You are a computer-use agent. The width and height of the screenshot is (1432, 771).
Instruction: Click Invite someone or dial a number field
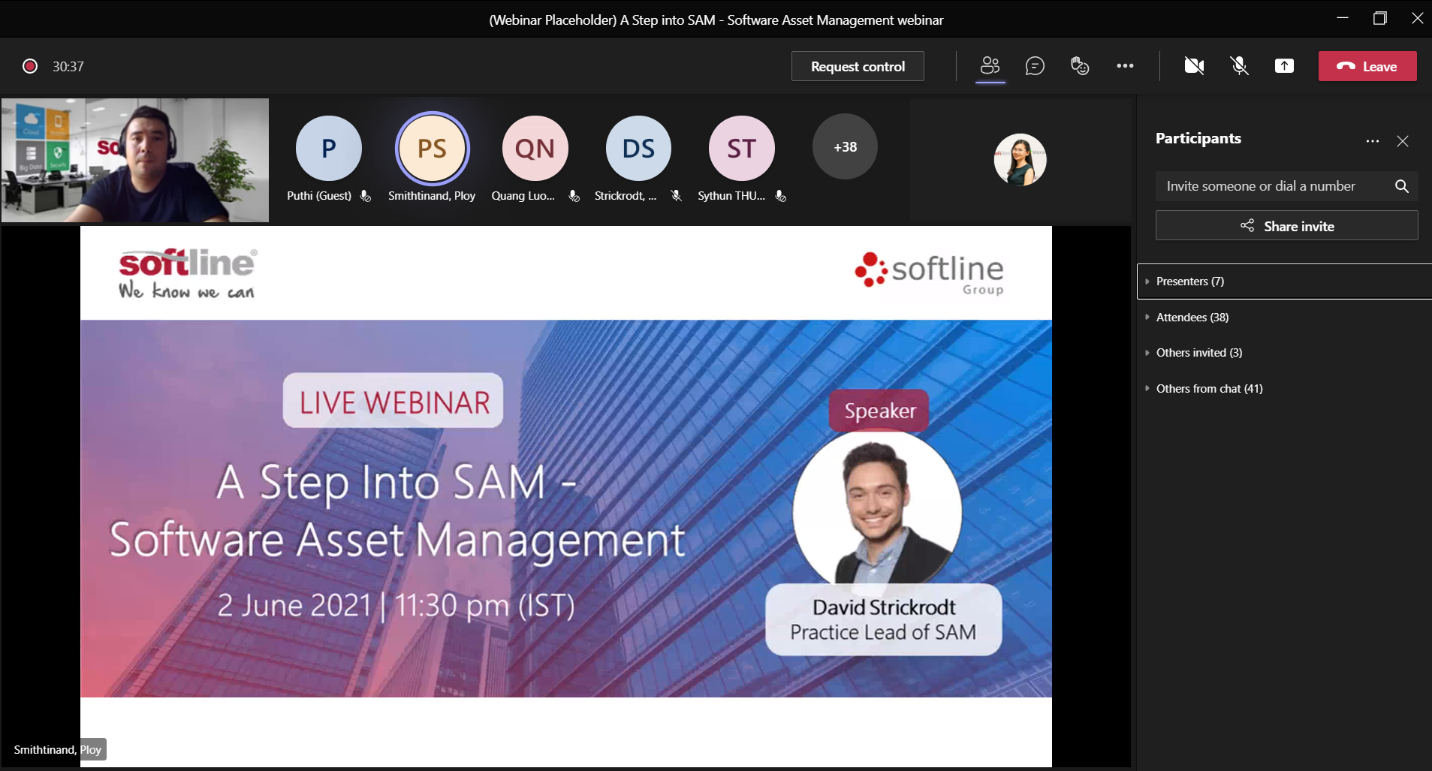coord(1287,186)
